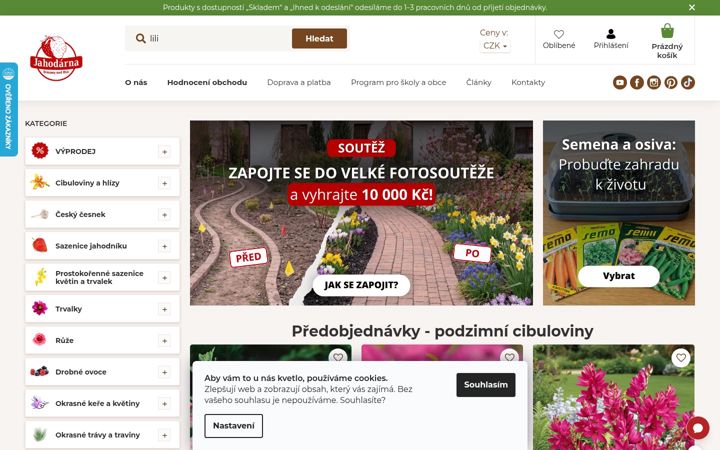720x450 pixels.
Task: Open the YouTube social icon
Action: point(619,83)
